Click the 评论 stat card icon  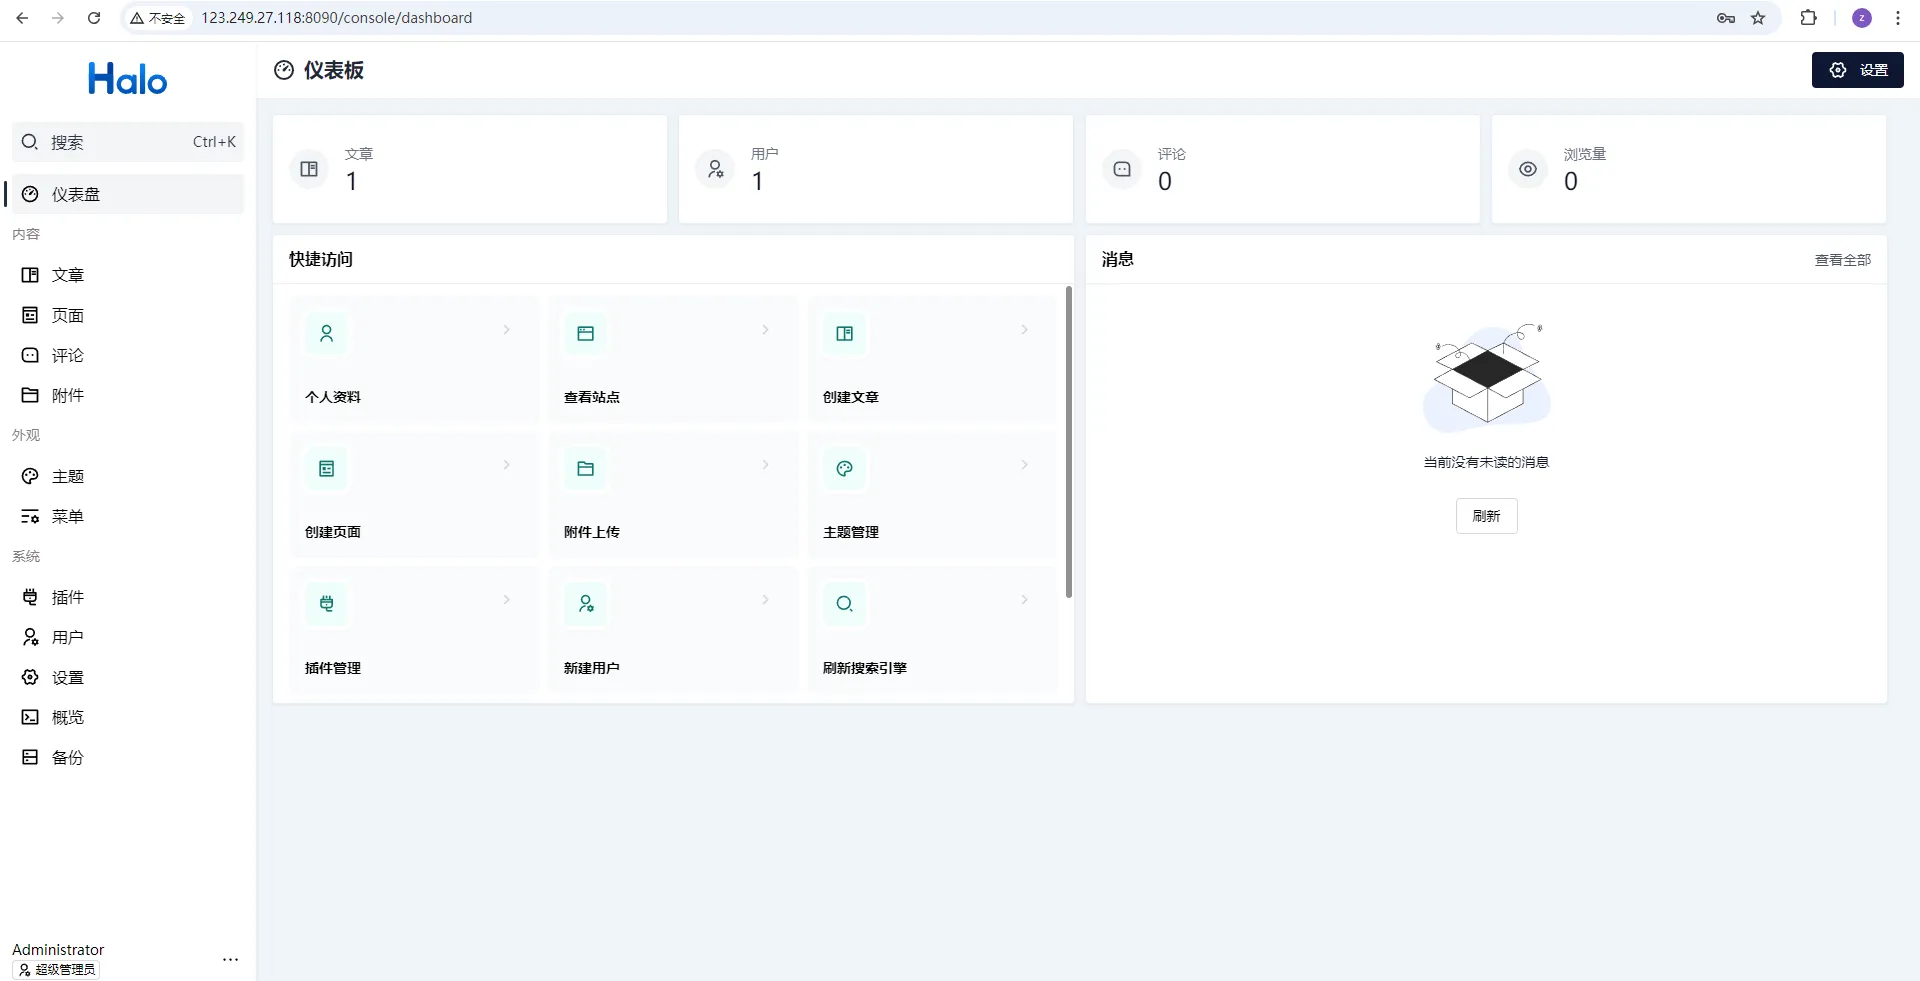[1122, 169]
